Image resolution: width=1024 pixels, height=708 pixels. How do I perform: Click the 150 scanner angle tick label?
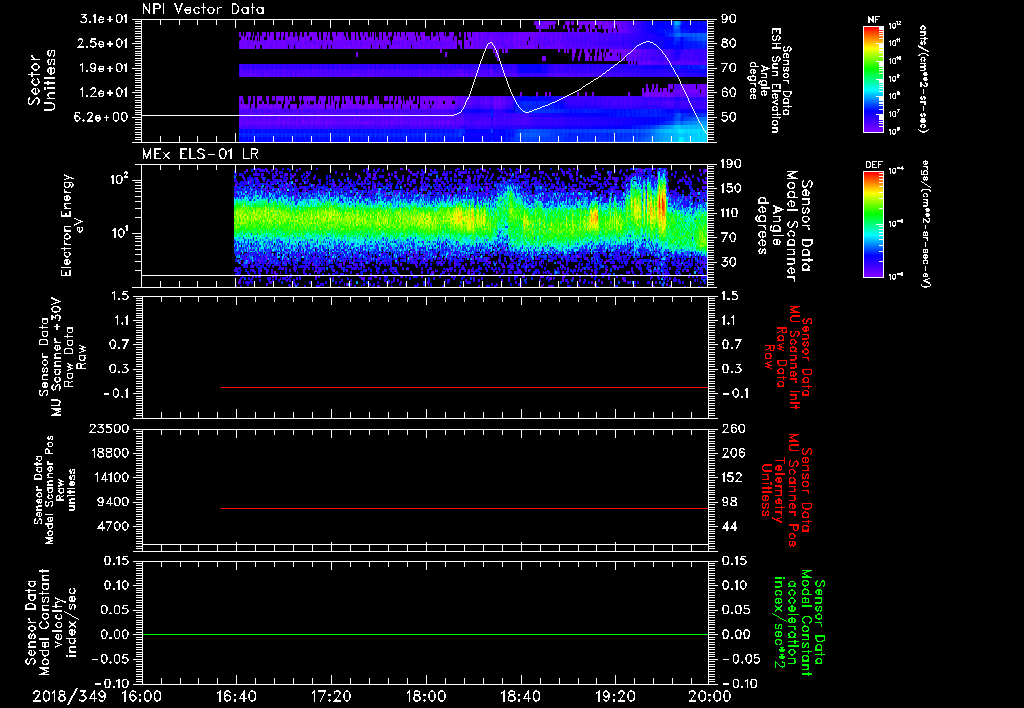click(x=730, y=189)
